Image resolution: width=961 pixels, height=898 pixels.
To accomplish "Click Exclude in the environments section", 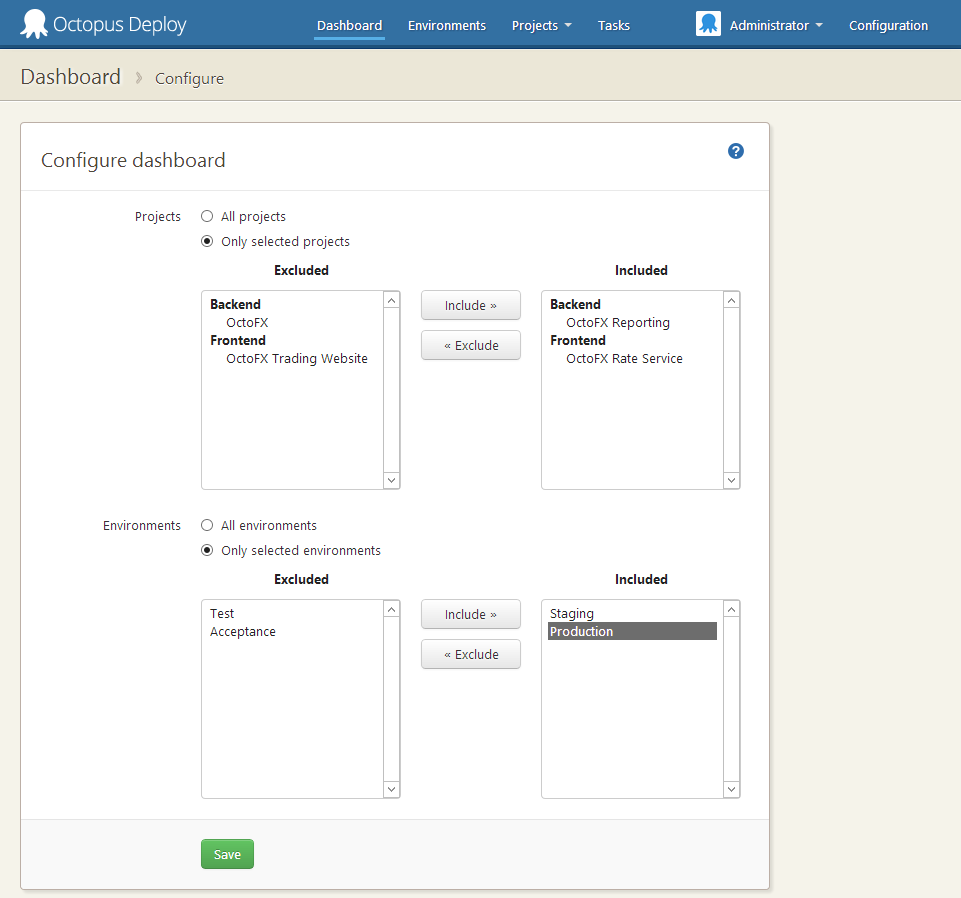I will (x=470, y=654).
